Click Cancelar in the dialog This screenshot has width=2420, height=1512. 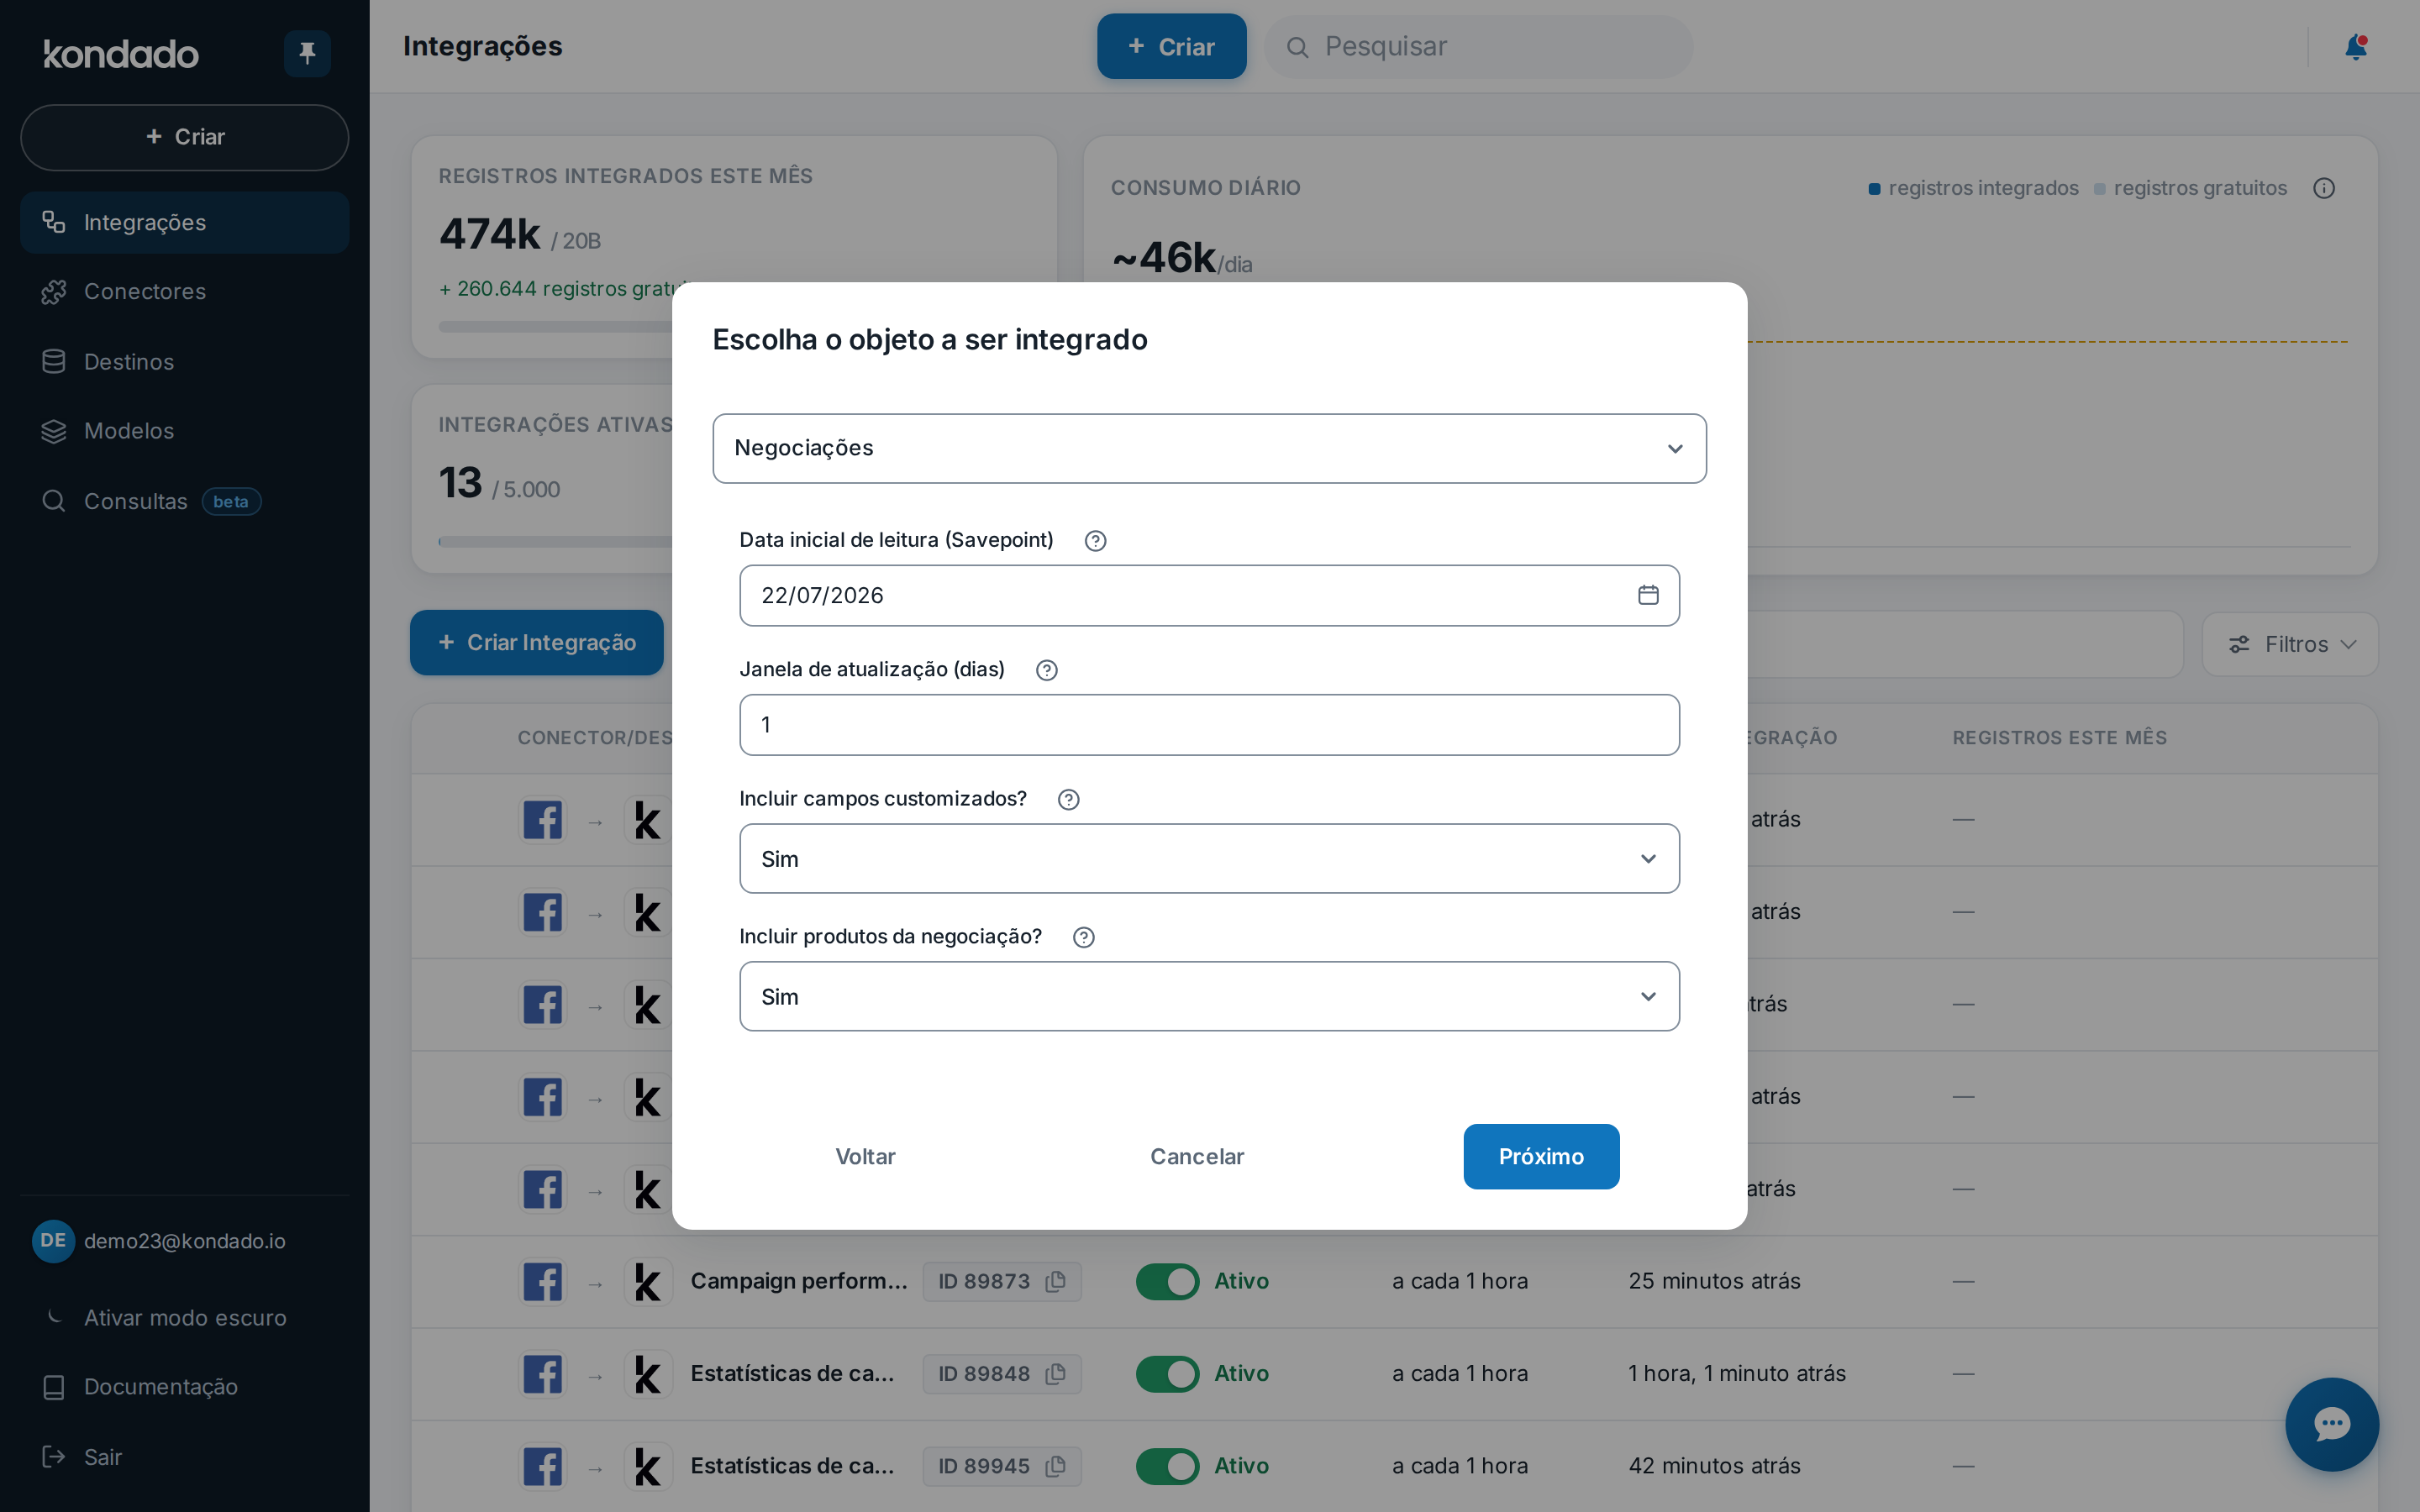click(x=1197, y=1157)
